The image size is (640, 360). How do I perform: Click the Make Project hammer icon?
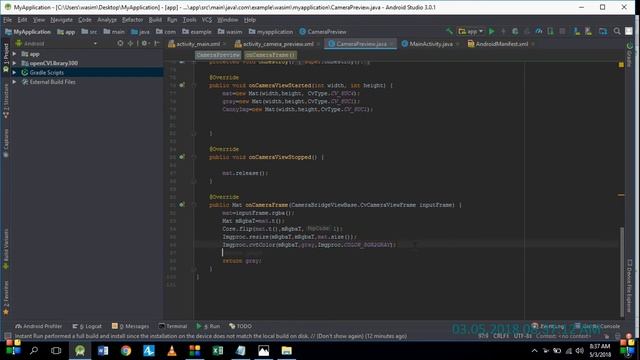pyautogui.click(x=449, y=31)
